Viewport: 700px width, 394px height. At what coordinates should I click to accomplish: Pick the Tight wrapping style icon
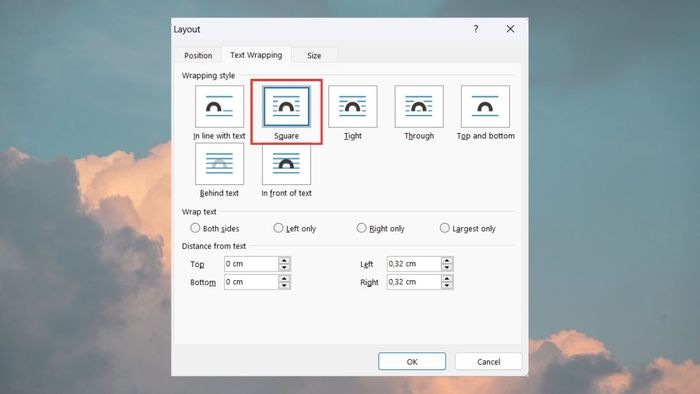pyautogui.click(x=353, y=106)
